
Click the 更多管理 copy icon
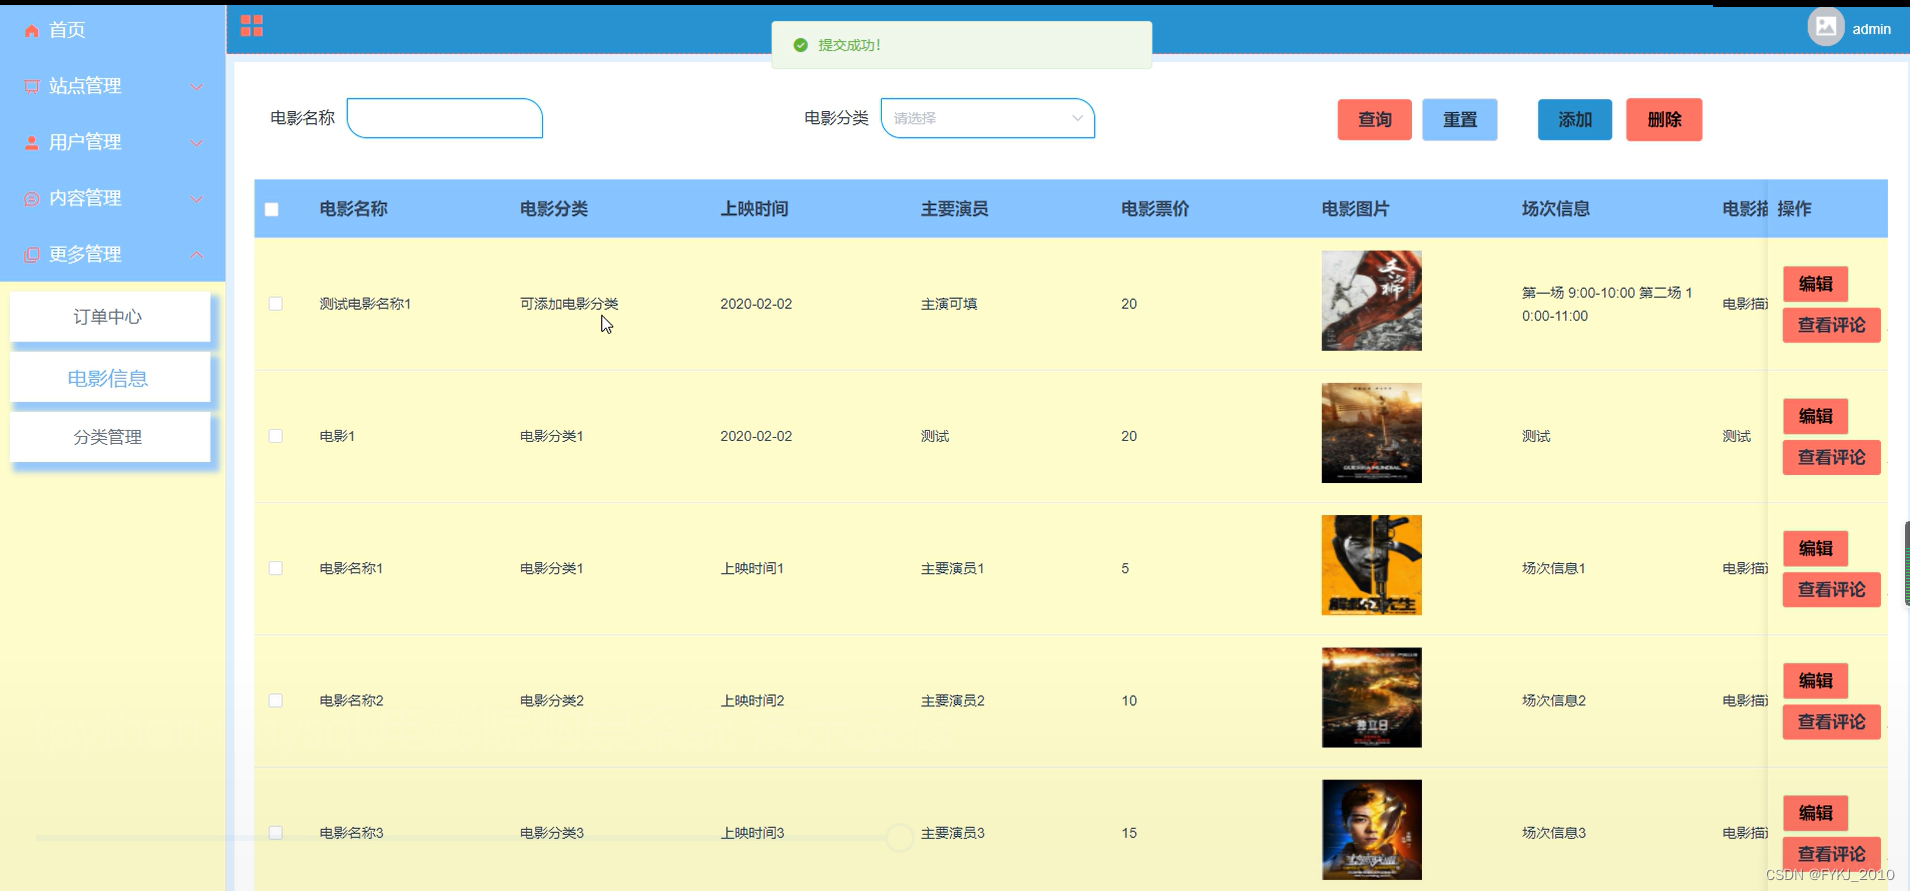click(x=32, y=255)
